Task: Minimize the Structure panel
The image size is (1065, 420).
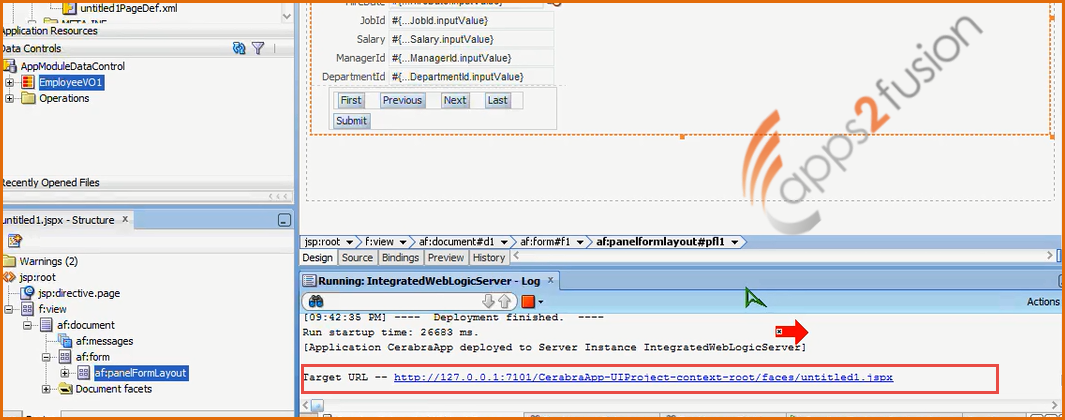Action: coord(285,221)
